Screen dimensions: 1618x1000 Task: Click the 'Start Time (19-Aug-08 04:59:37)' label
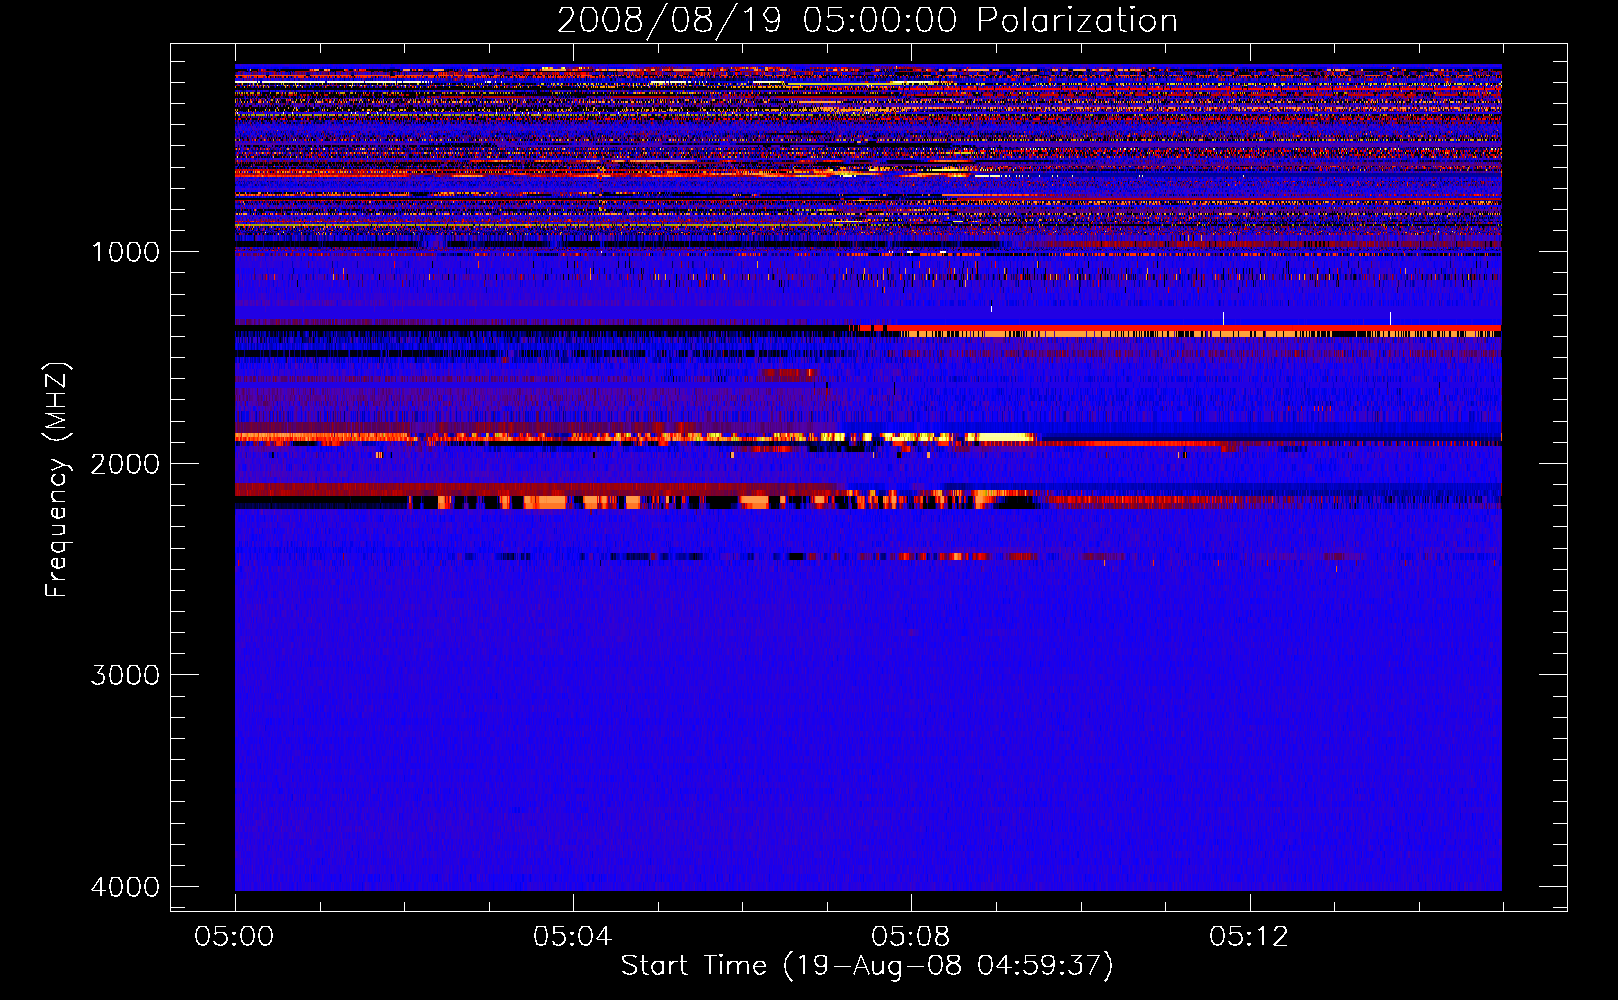click(867, 966)
